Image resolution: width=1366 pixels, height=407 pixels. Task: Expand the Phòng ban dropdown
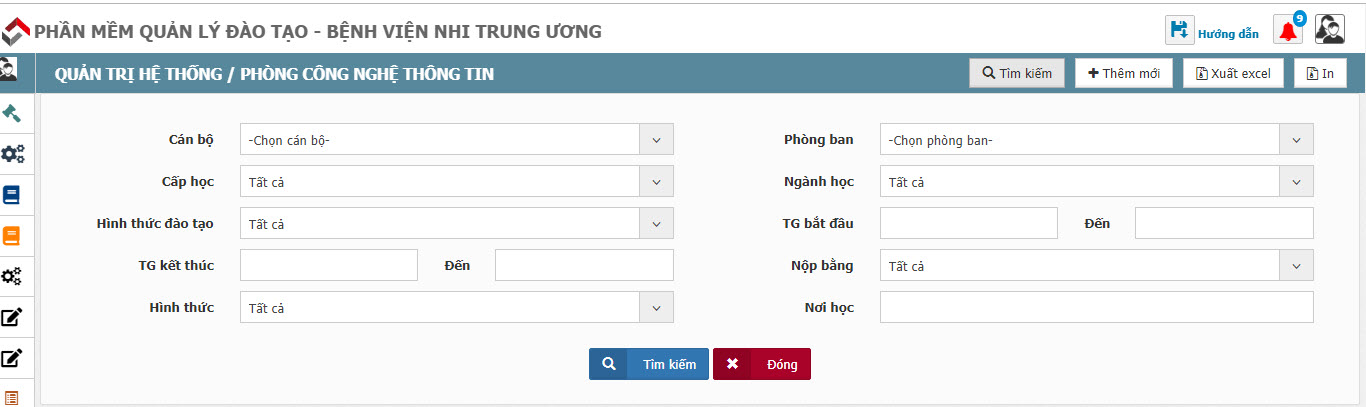tap(1096, 140)
